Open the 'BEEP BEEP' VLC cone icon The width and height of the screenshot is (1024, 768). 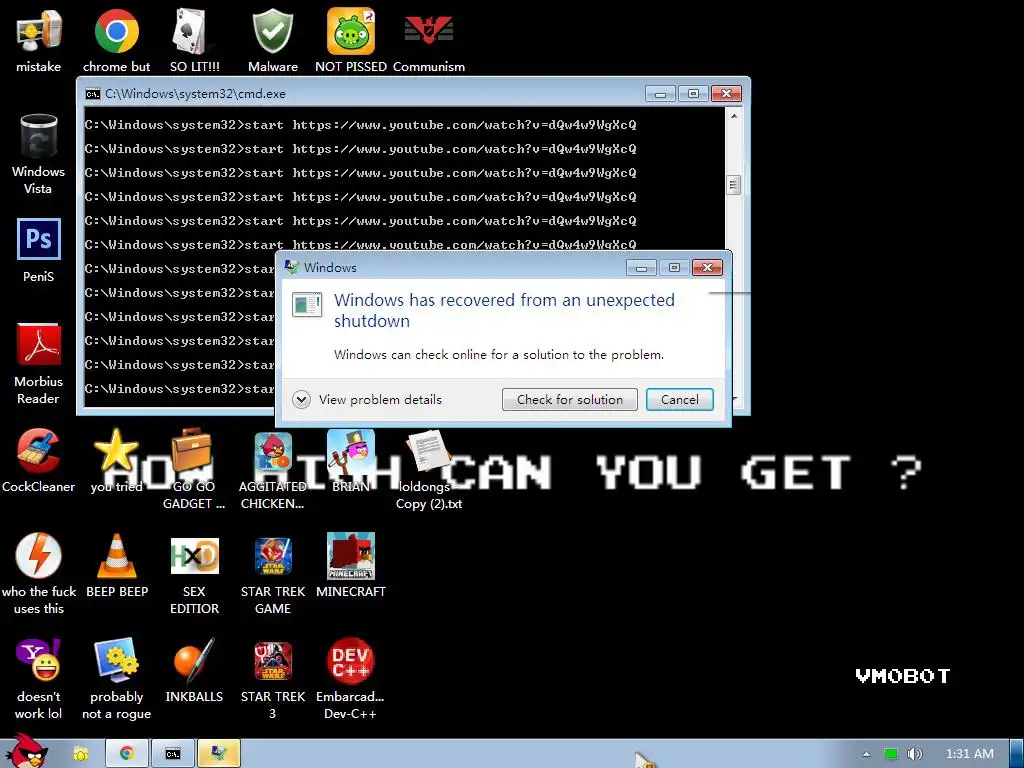coord(116,566)
